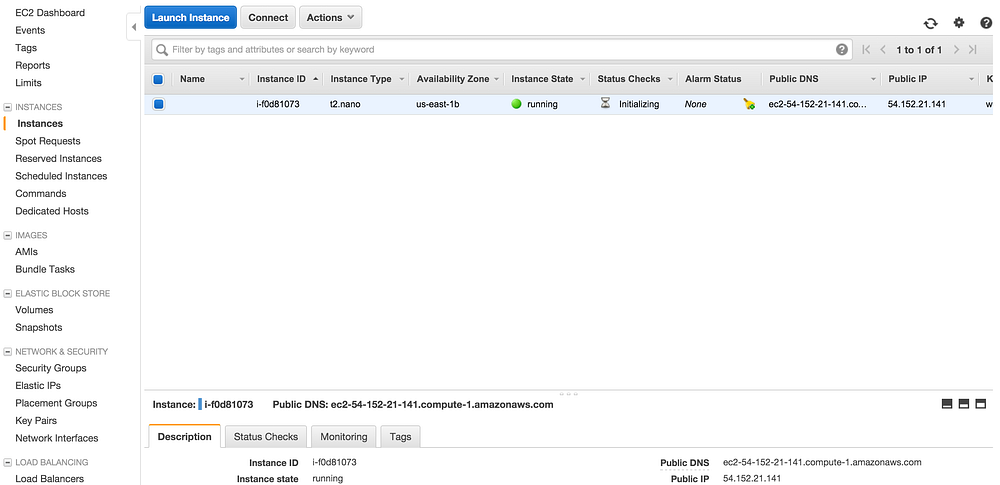Viewport: 1000px width, 485px height.
Task: Switch to the Status Checks tab
Action: coord(266,436)
